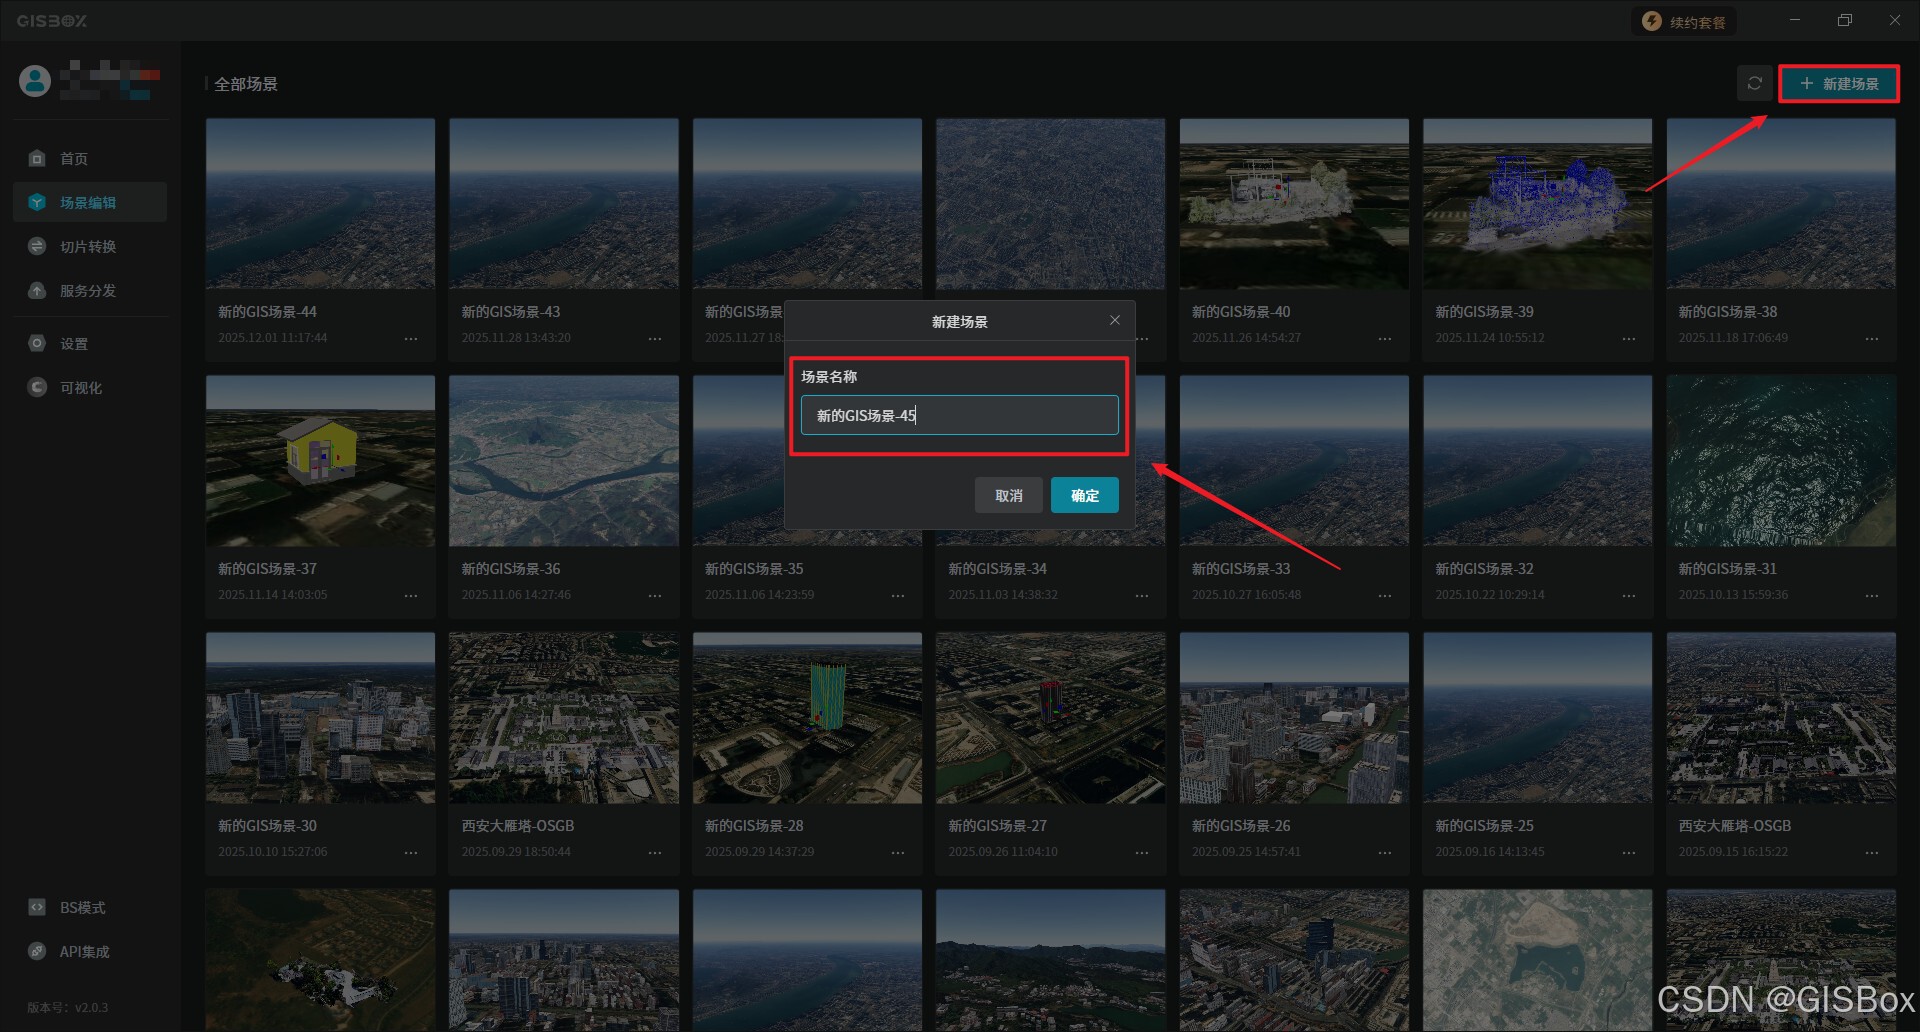The height and width of the screenshot is (1032, 1920).
Task: Click the 续约套餐 renewal button
Action: point(1684,22)
